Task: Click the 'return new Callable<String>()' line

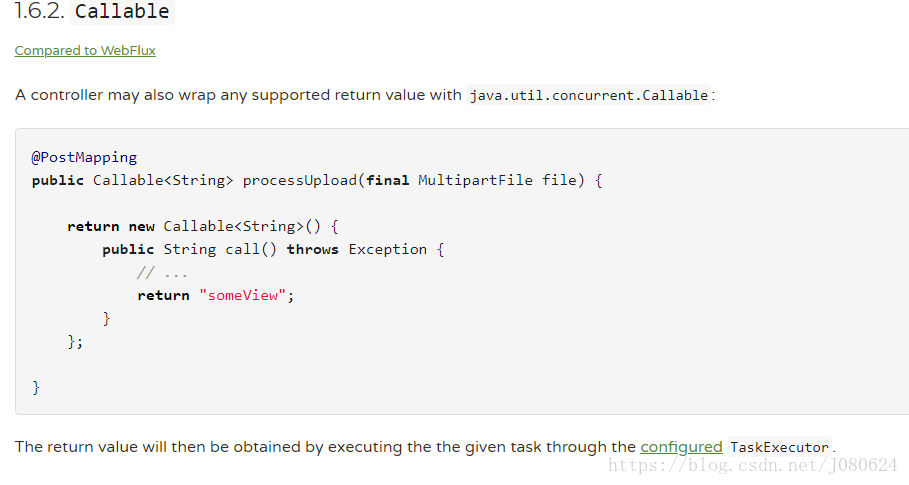Action: 203,226
